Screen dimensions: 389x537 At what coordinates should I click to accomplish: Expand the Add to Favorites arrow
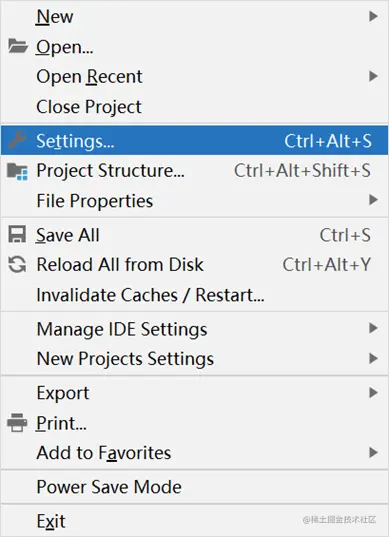pos(373,452)
